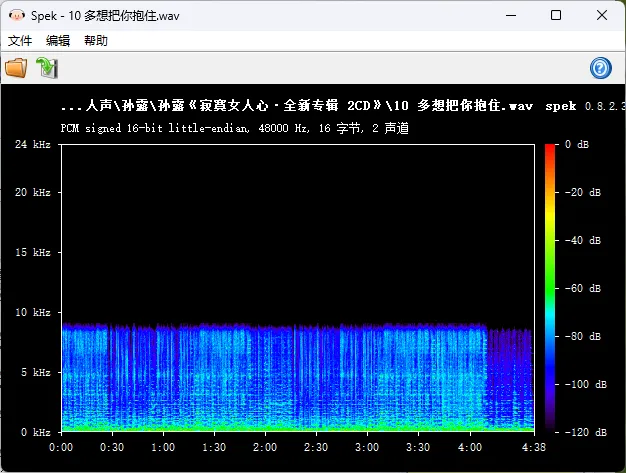The image size is (626, 473).
Task: Maximize the Spek window
Action: (x=556, y=16)
